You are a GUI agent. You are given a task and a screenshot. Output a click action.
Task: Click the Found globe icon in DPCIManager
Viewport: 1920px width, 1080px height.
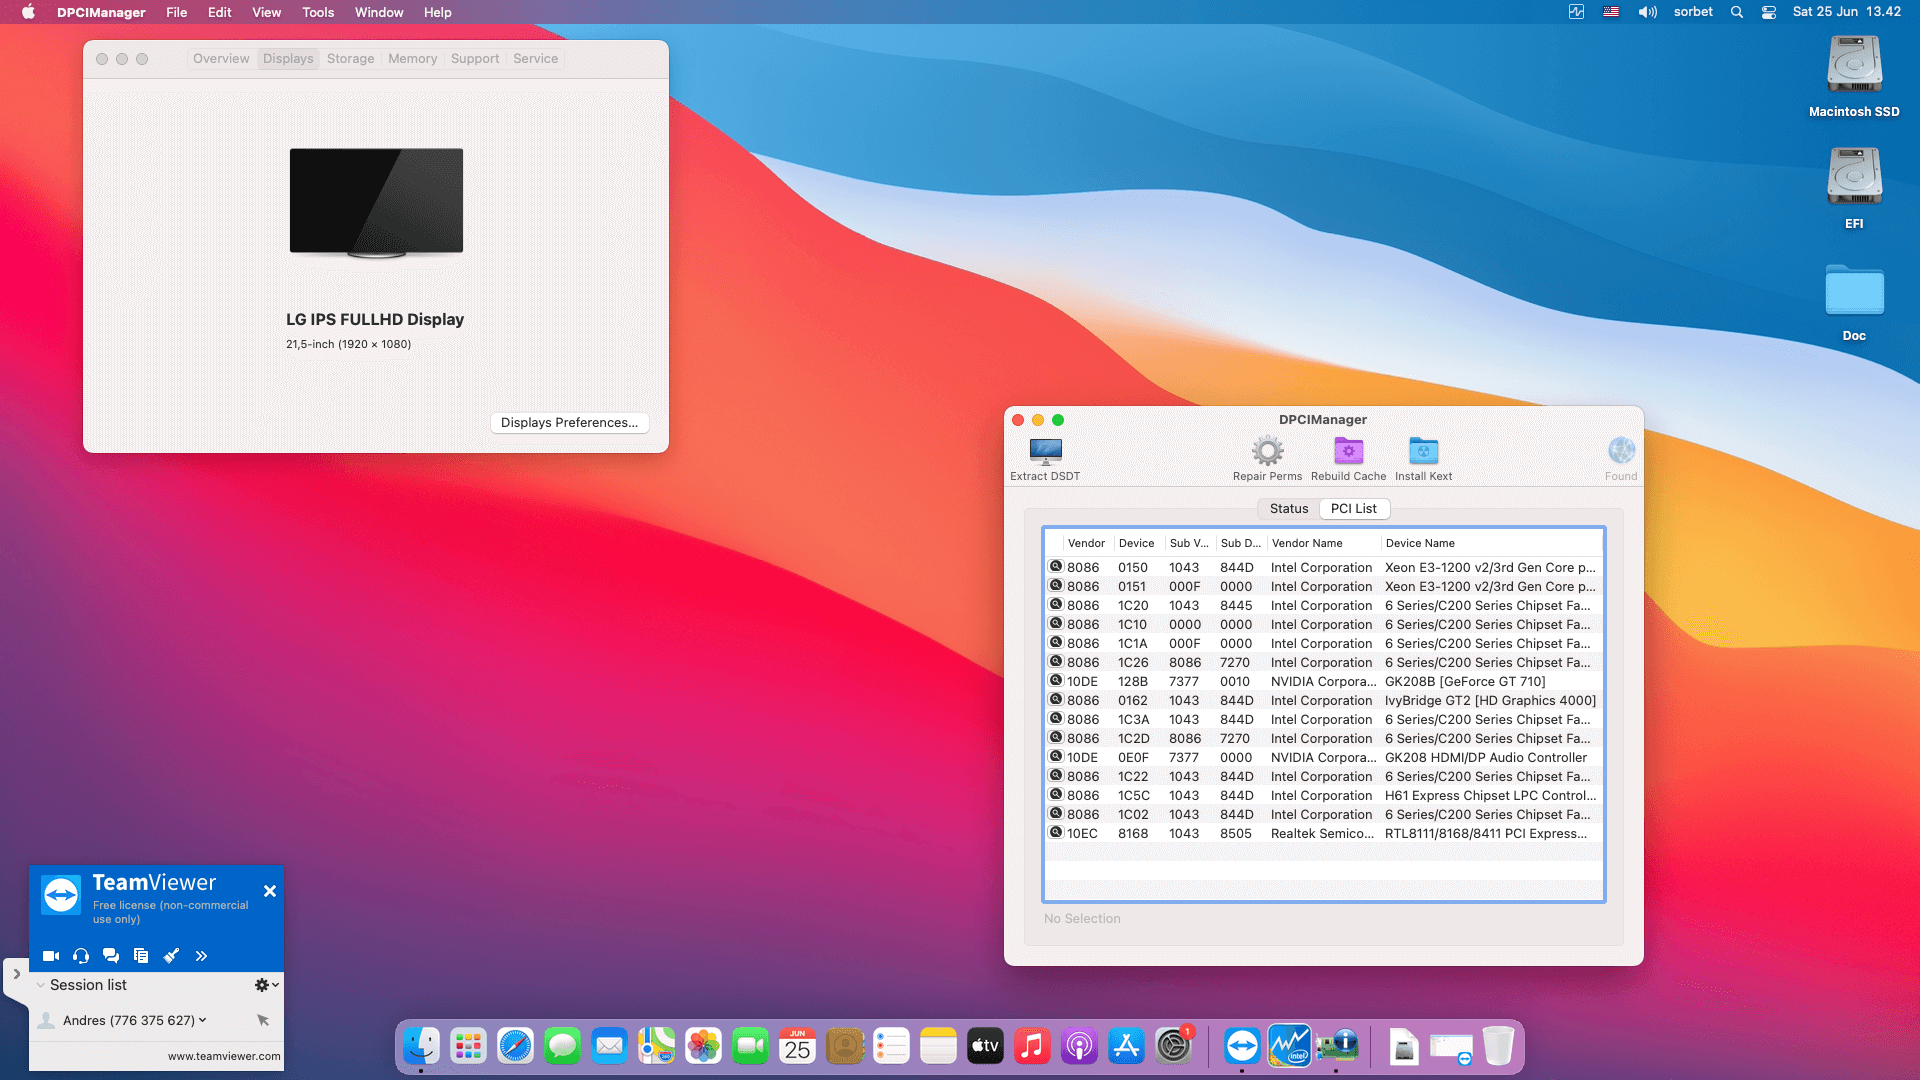(x=1621, y=451)
